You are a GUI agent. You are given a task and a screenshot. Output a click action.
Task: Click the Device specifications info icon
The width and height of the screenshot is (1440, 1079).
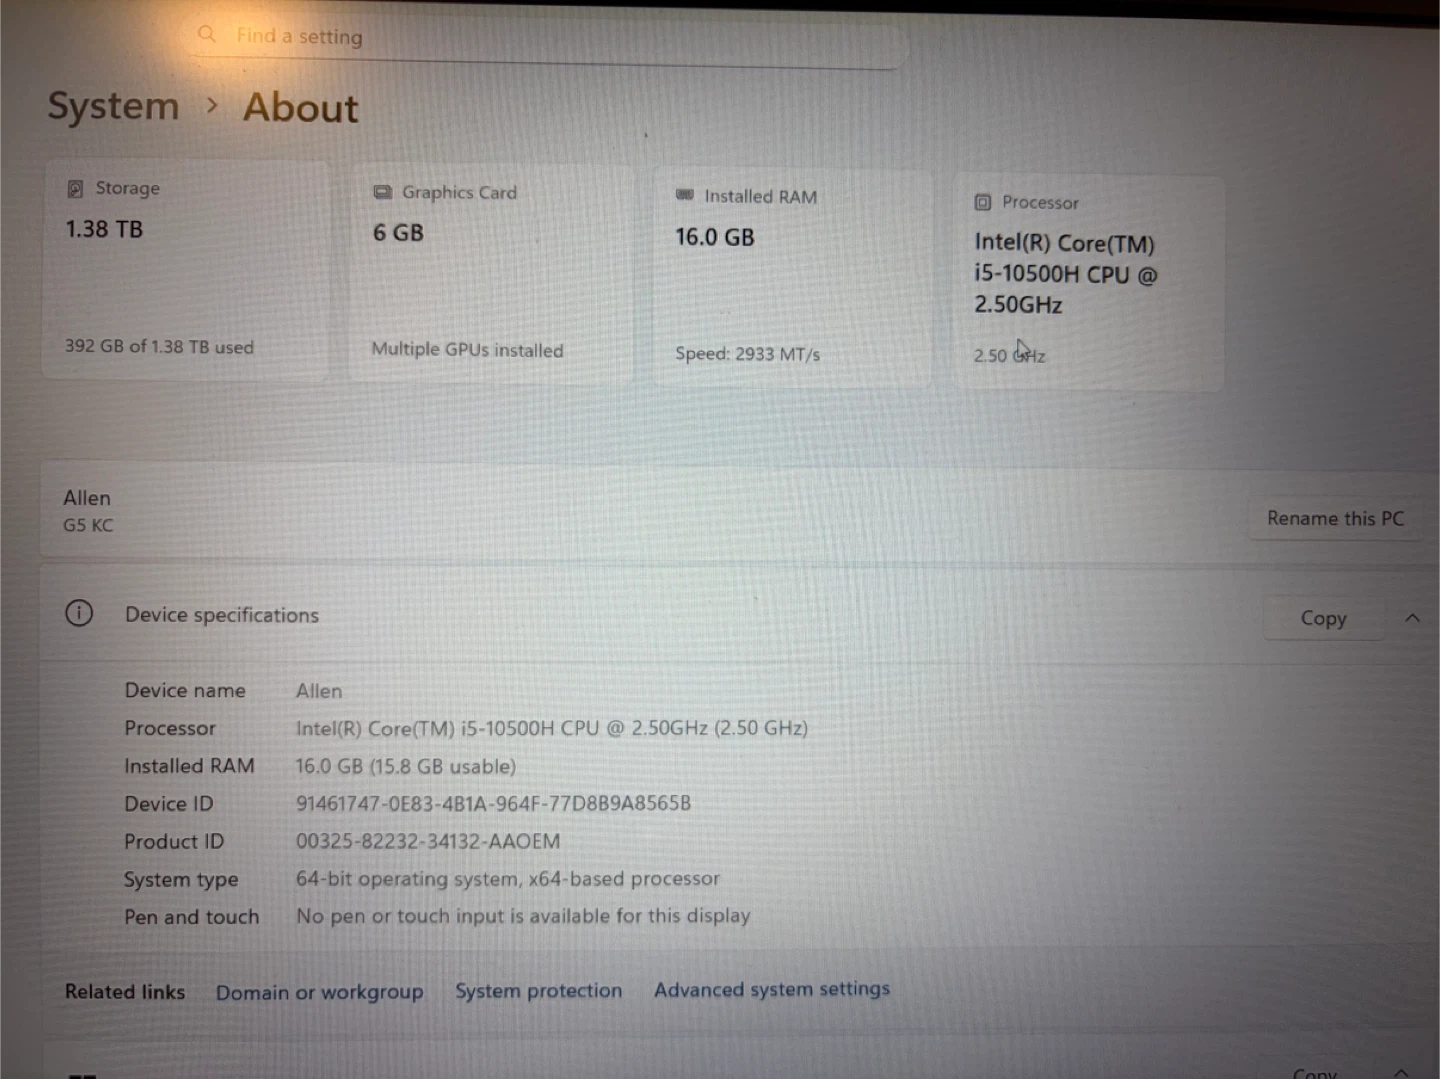(79, 613)
